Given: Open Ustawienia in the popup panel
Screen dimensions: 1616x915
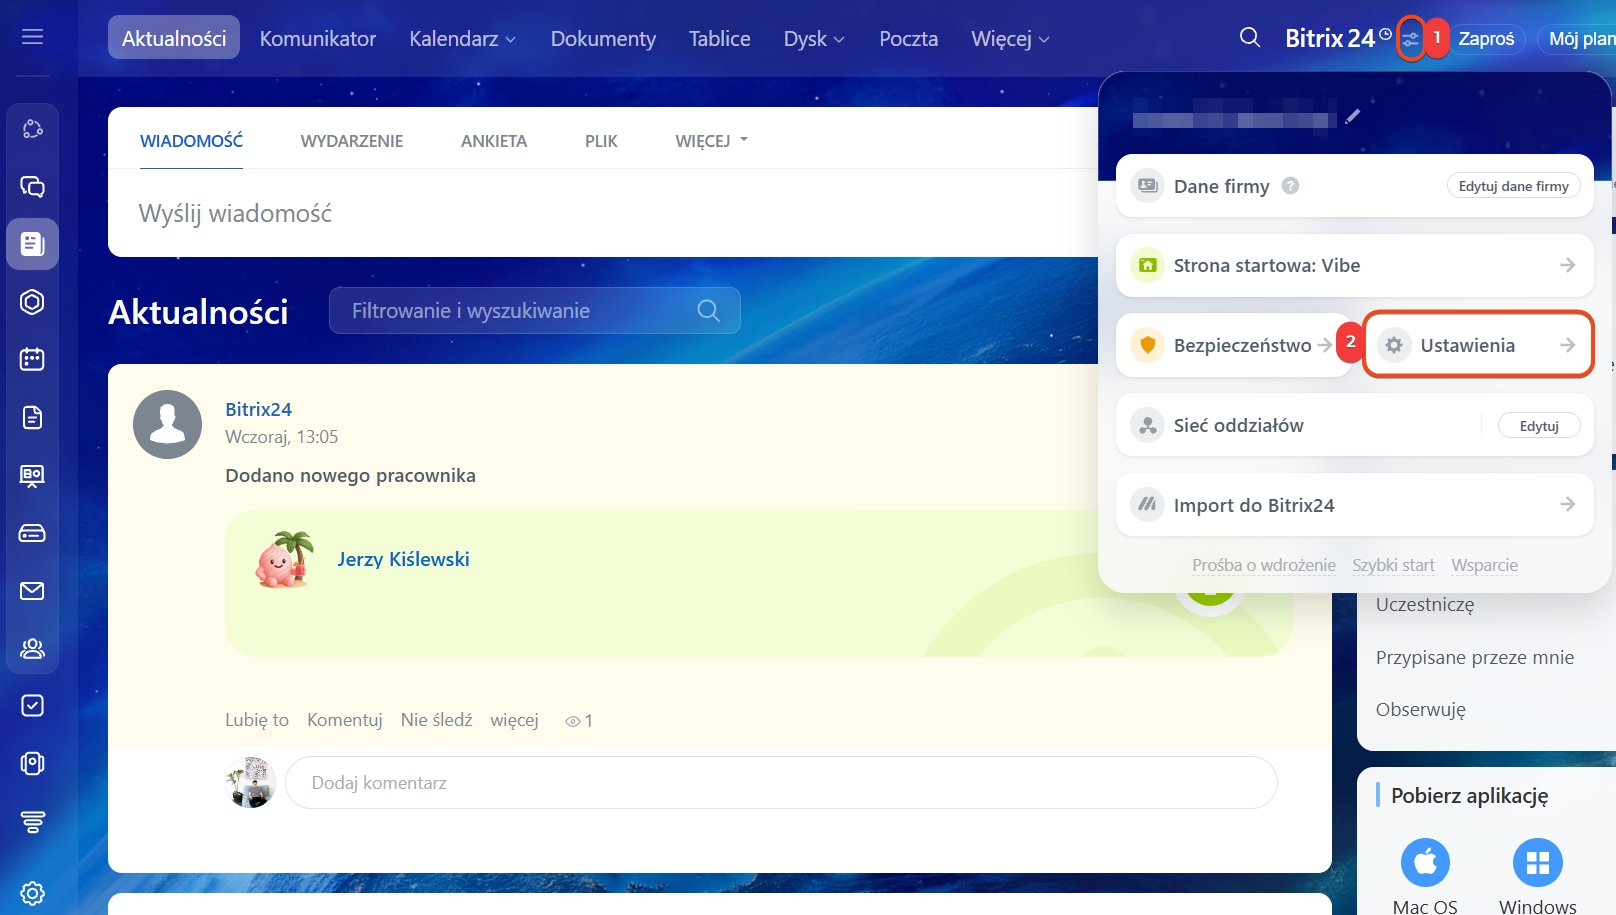Looking at the screenshot, I should [x=1477, y=345].
